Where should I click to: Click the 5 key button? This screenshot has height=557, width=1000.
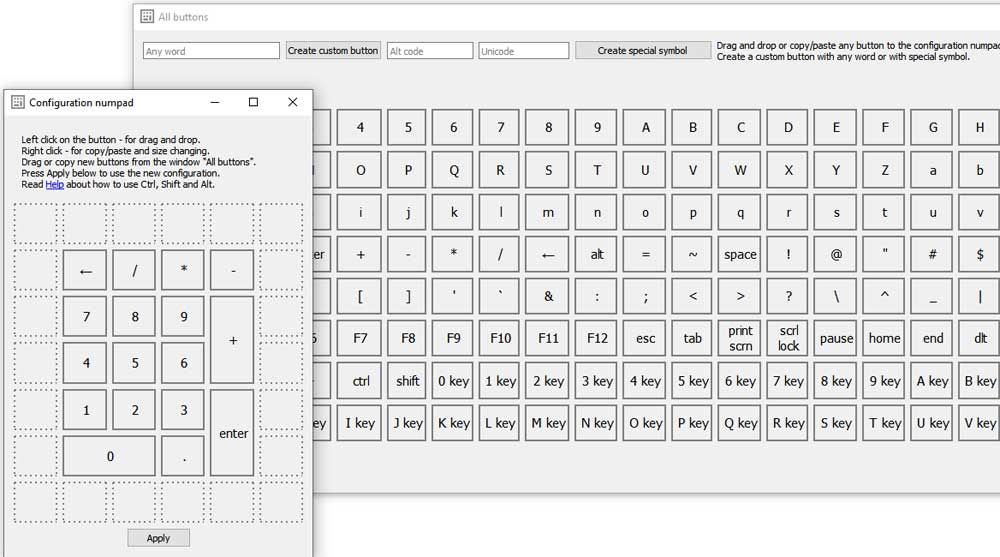pyautogui.click(x=692, y=381)
